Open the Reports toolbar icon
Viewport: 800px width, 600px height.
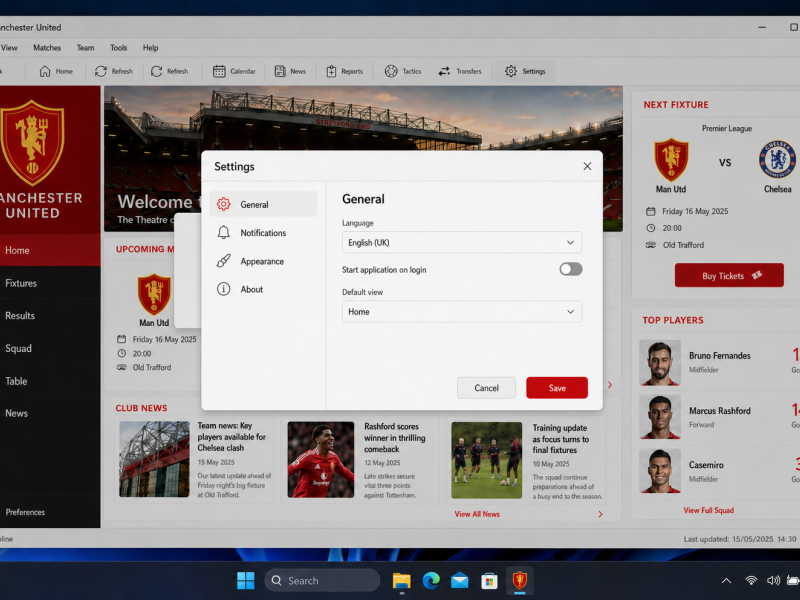click(x=331, y=71)
